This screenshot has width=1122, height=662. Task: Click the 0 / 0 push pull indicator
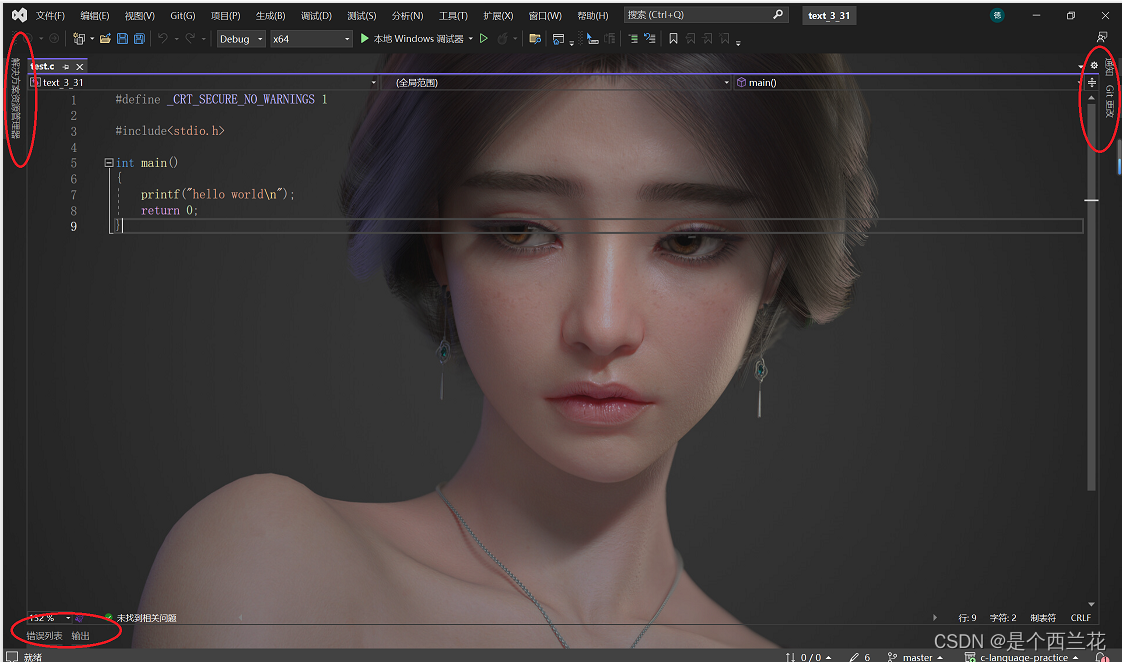[x=809, y=657]
